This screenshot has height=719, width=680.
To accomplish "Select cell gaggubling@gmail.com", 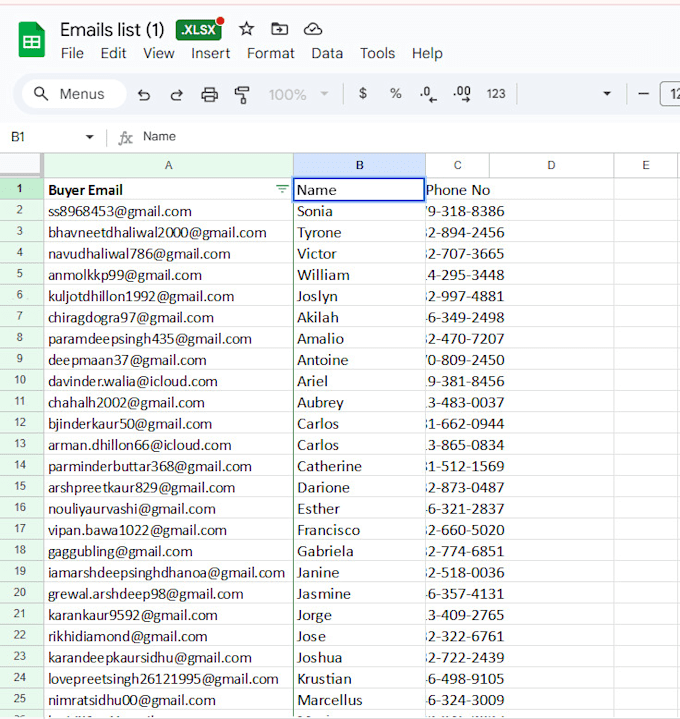I will pyautogui.click(x=168, y=551).
